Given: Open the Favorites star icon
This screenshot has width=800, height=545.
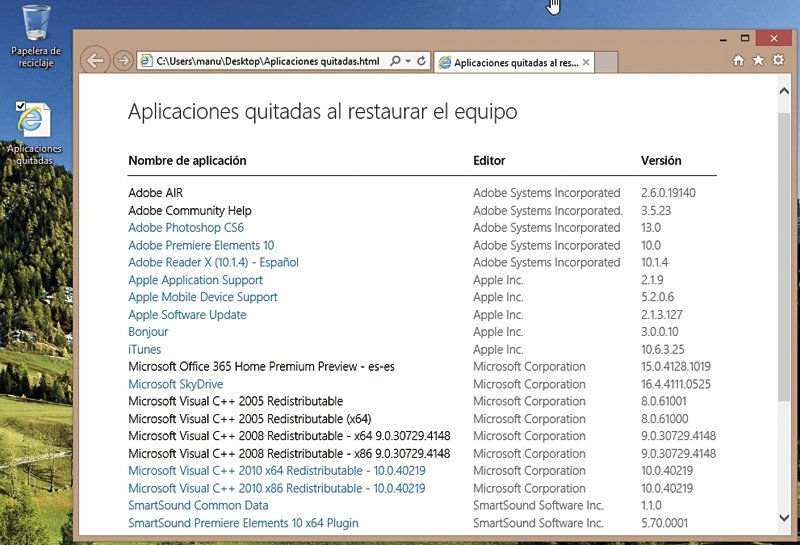Looking at the screenshot, I should pyautogui.click(x=758, y=60).
